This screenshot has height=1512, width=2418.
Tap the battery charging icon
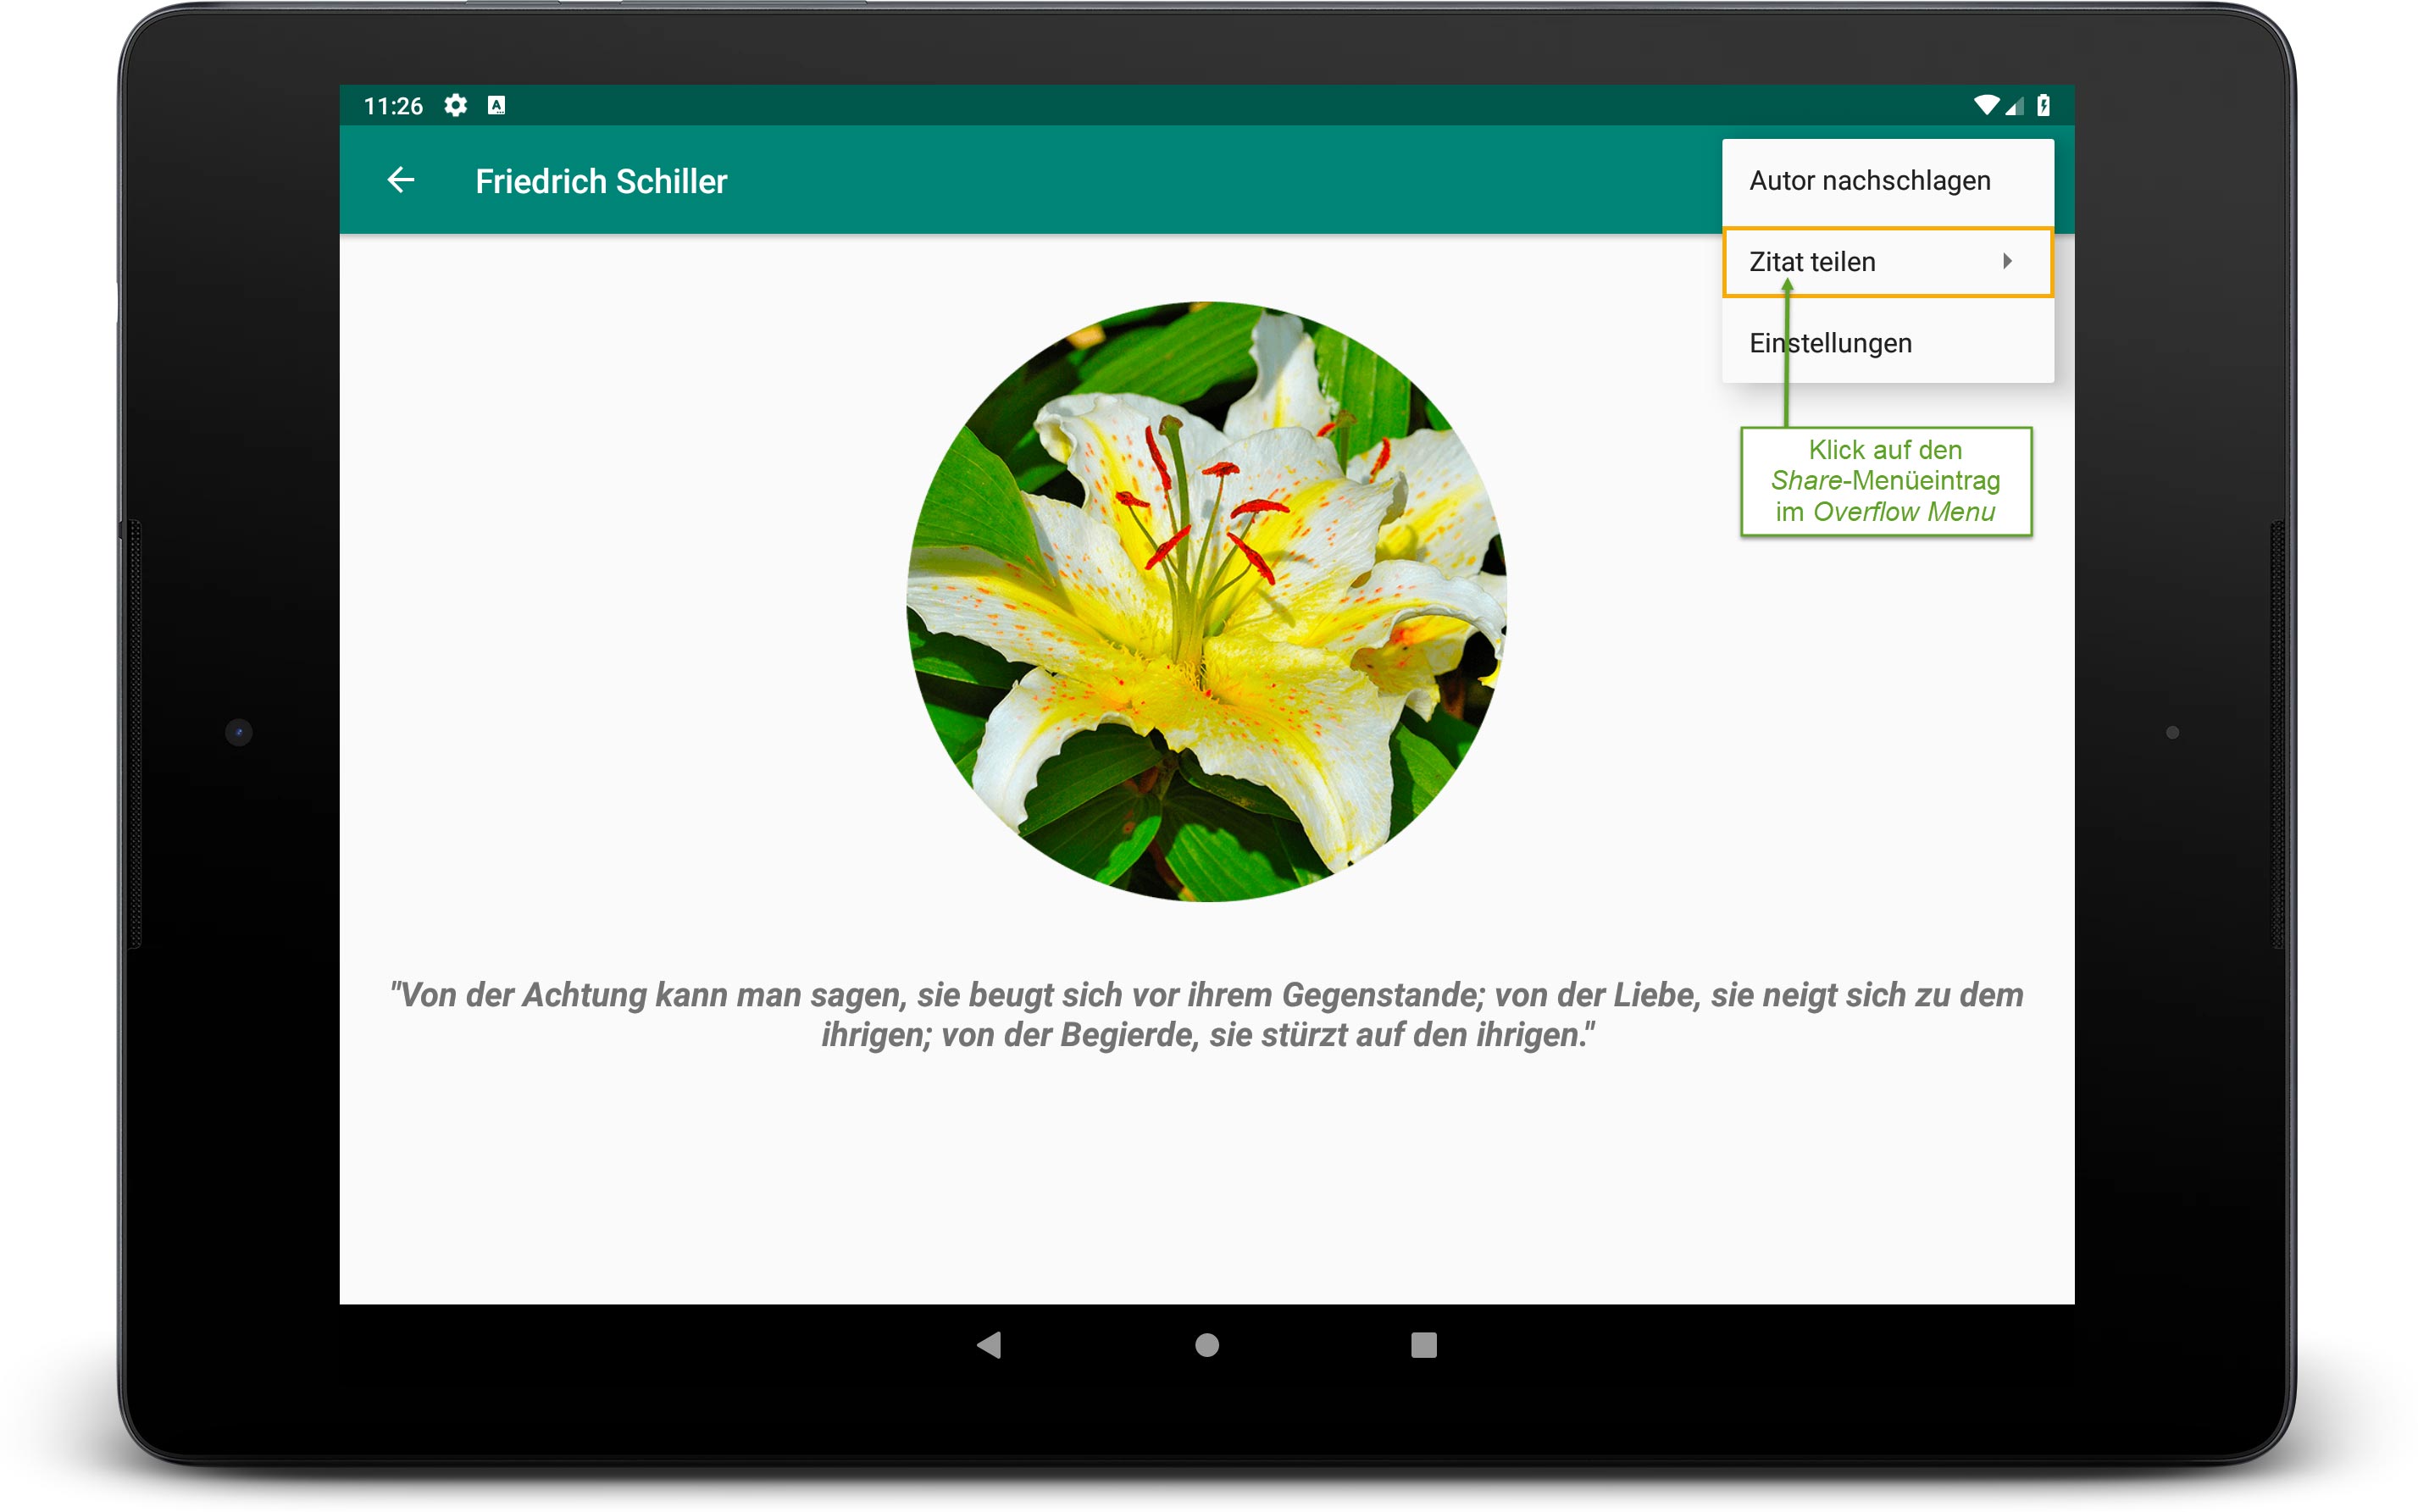pyautogui.click(x=2043, y=105)
